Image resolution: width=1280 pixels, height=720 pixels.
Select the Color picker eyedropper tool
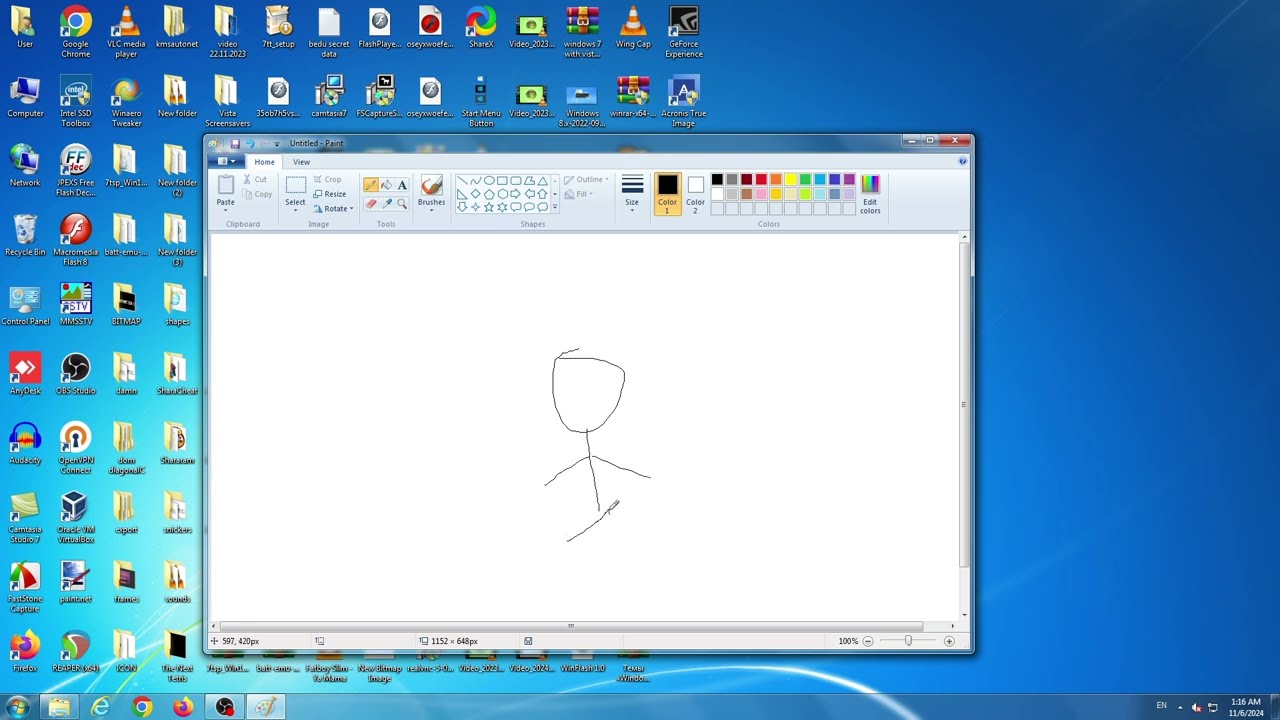pos(387,203)
